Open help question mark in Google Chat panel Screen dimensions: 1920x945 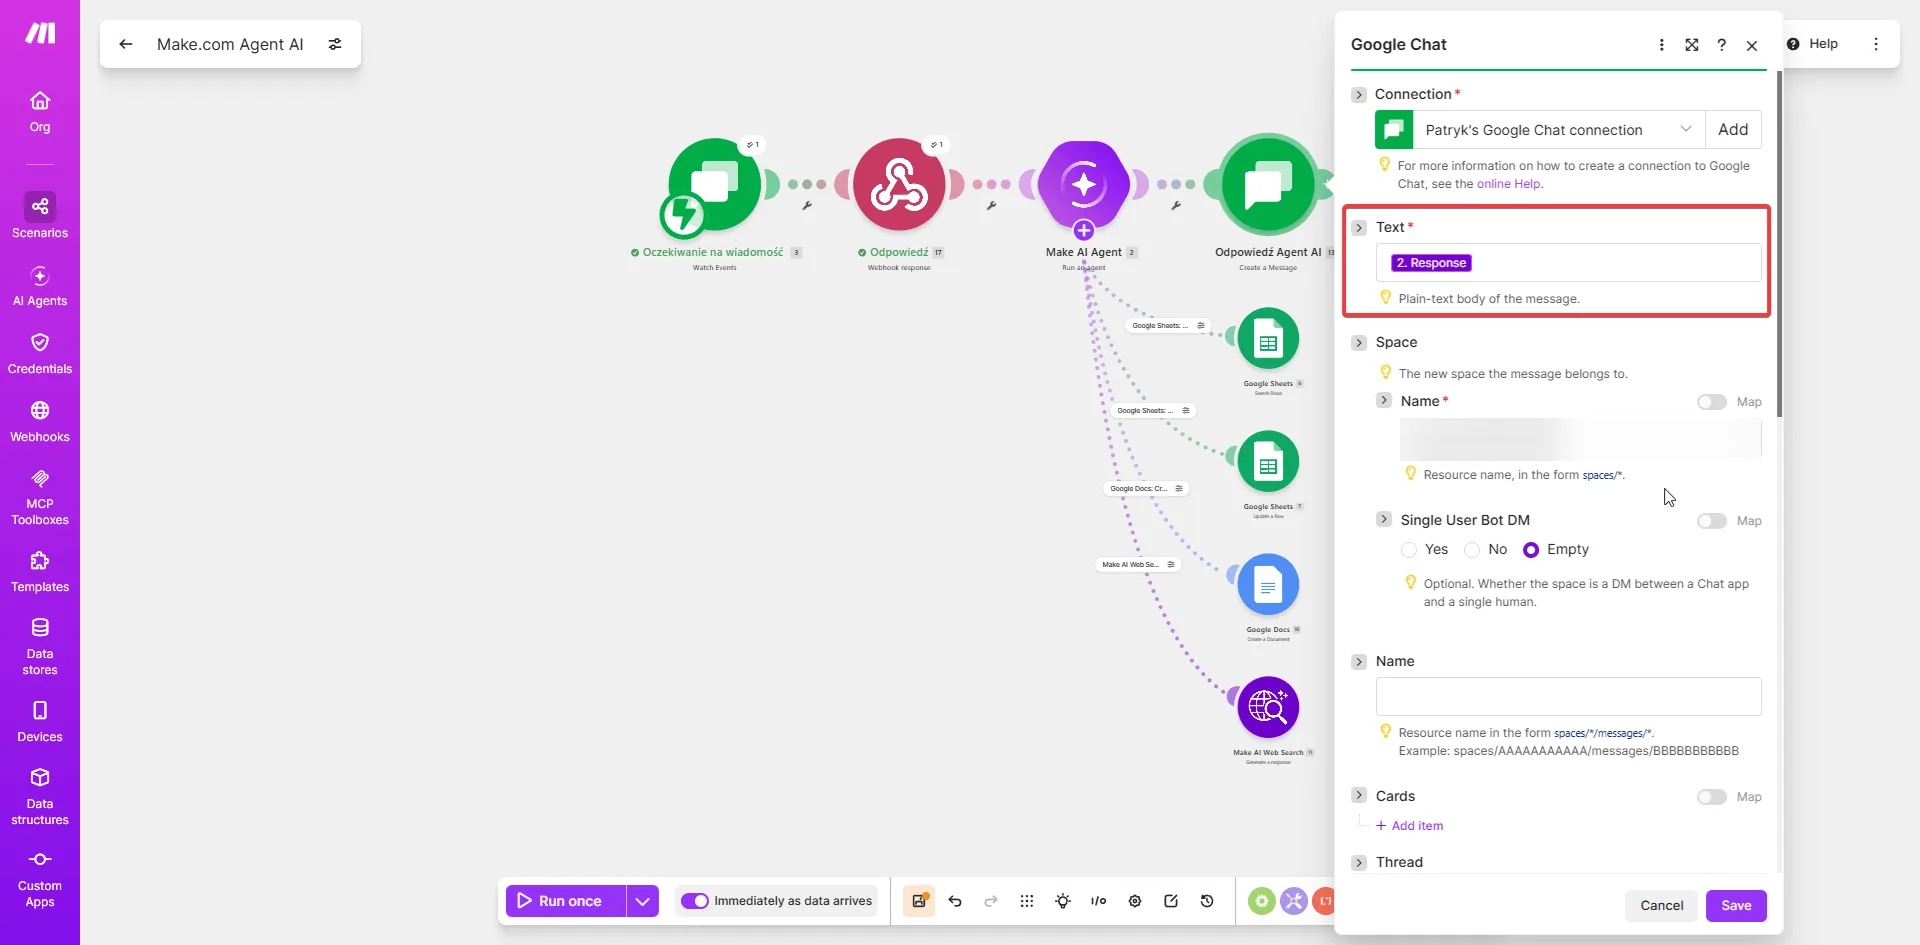pos(1722,45)
